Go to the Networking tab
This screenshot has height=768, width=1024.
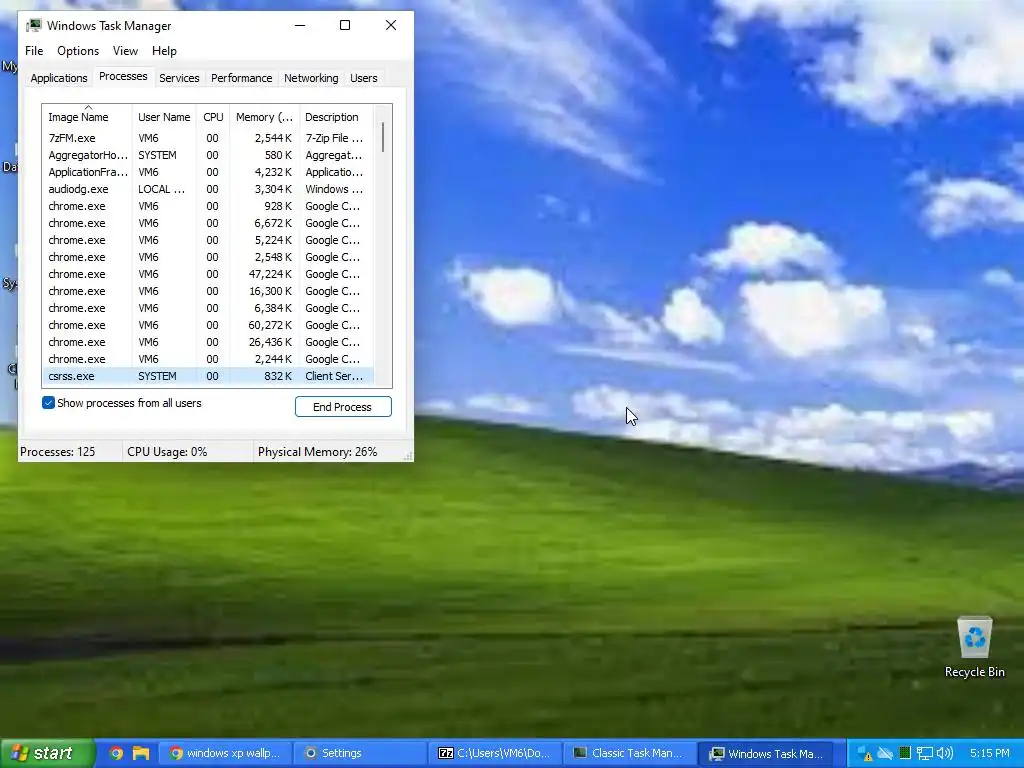click(311, 78)
